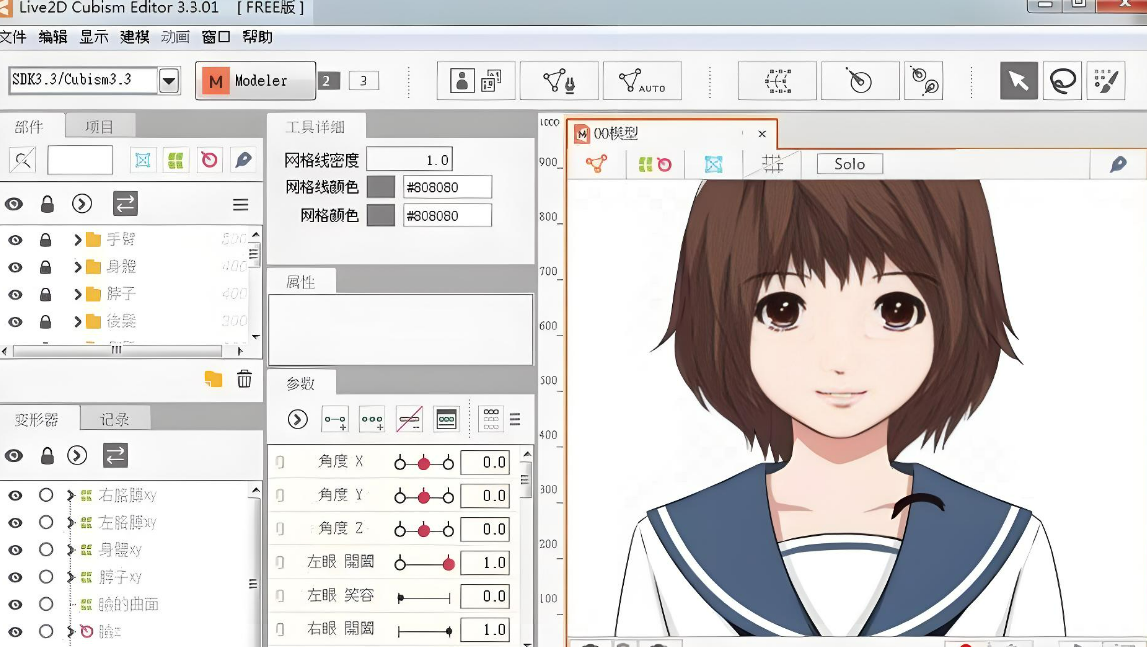Screen dimensions: 1147x647
Task: Toggle visibility of the 身體 part
Action: click(15, 267)
